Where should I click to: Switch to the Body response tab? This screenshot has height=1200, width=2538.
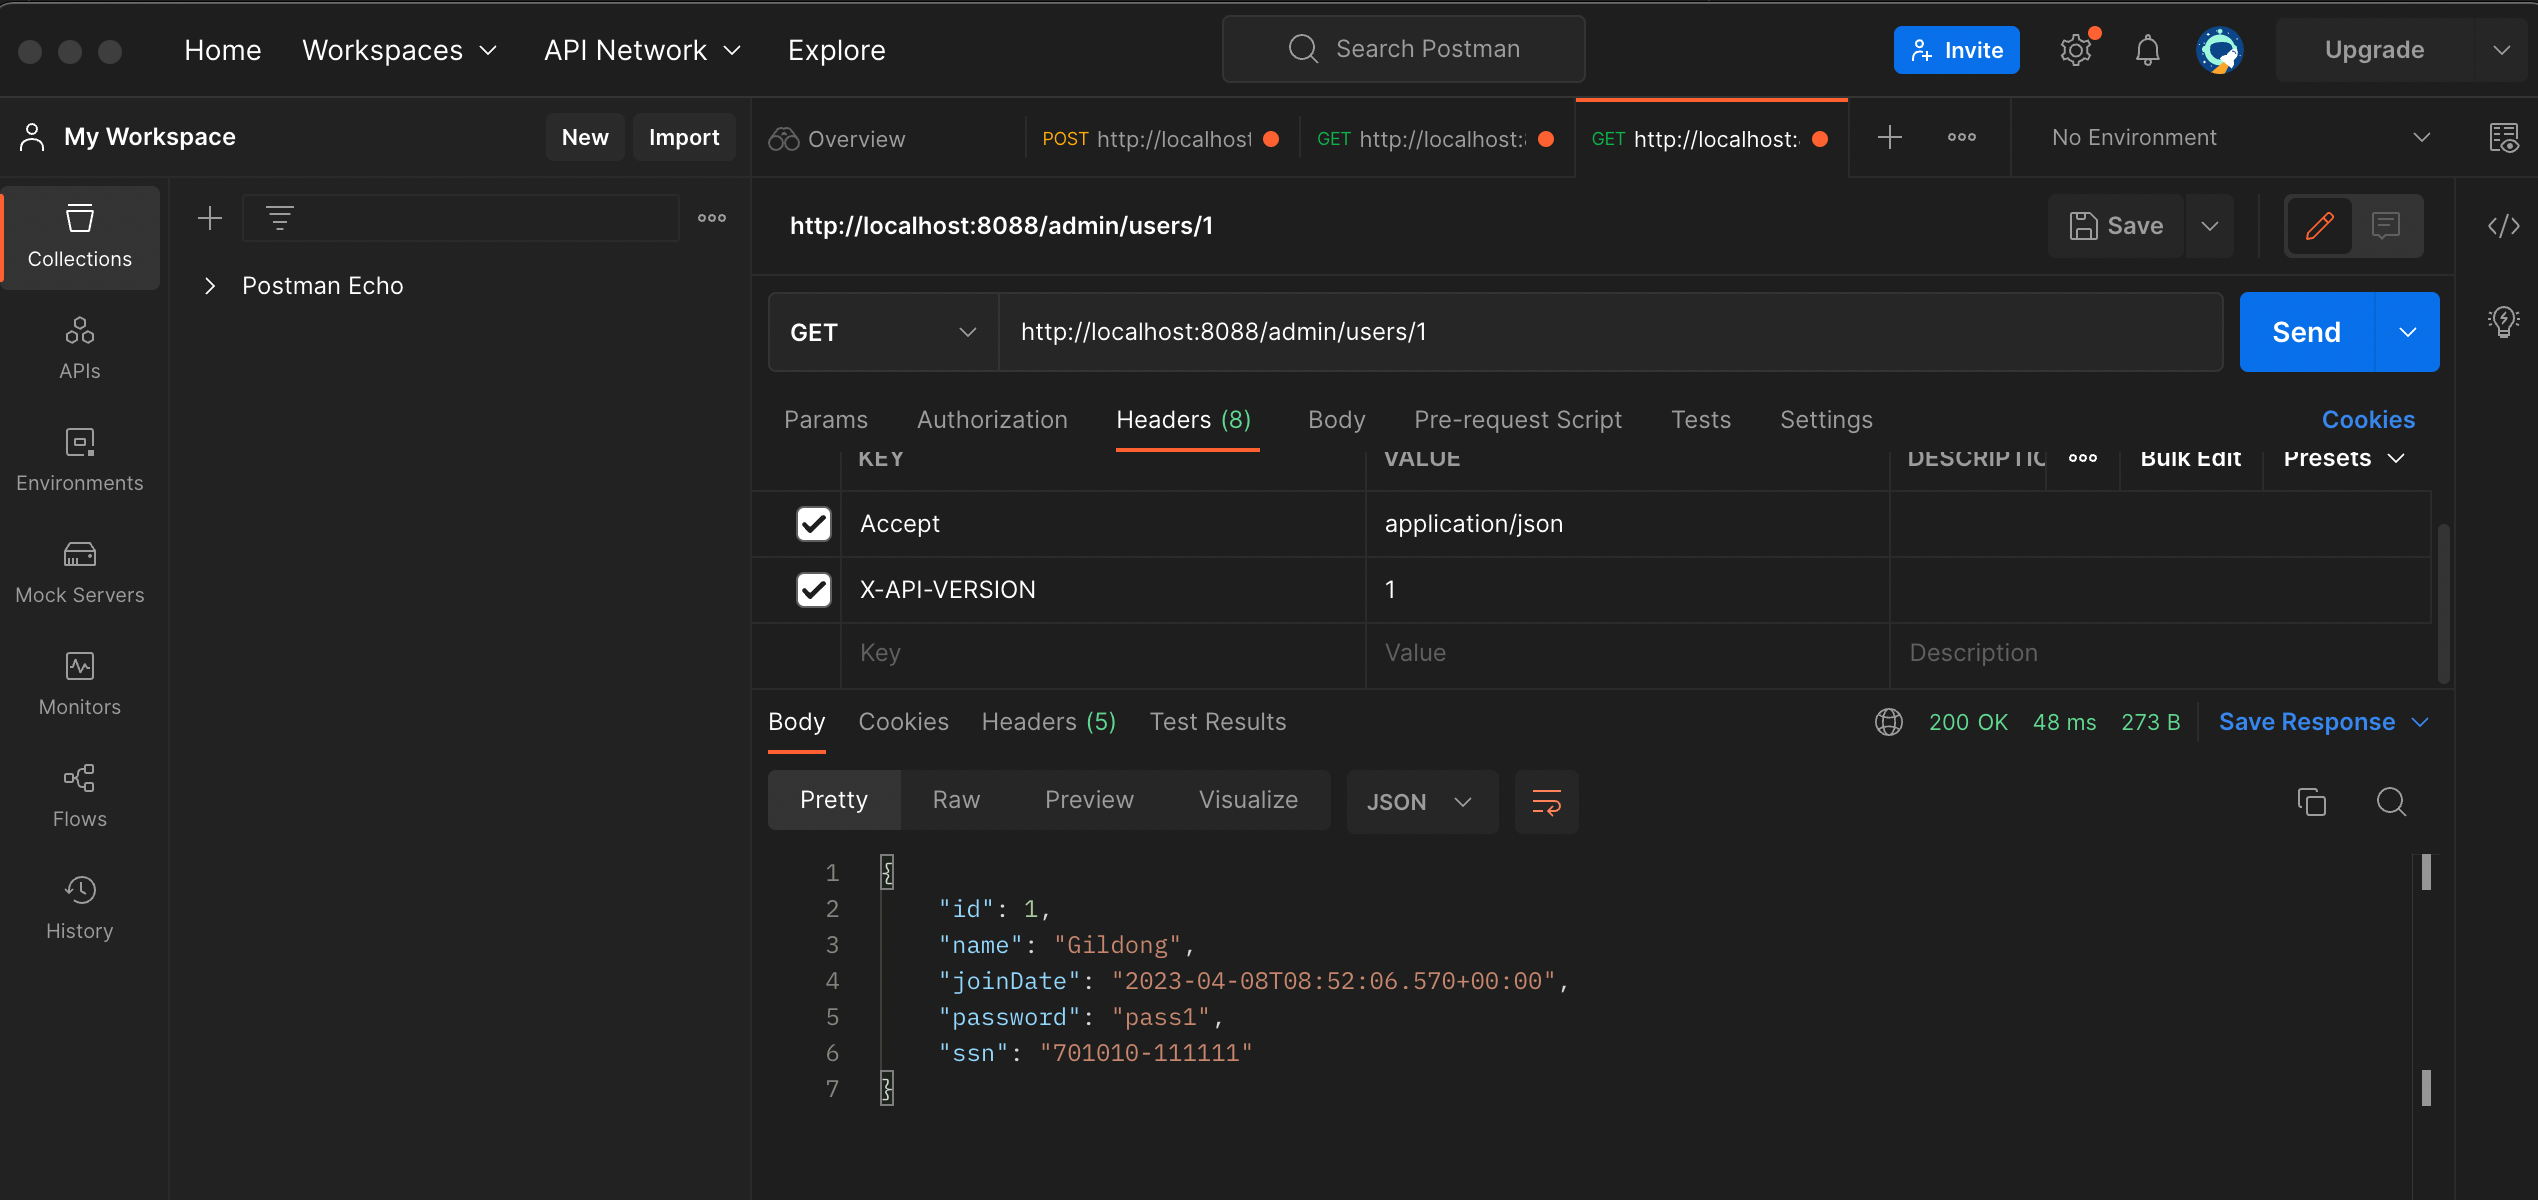click(x=798, y=721)
